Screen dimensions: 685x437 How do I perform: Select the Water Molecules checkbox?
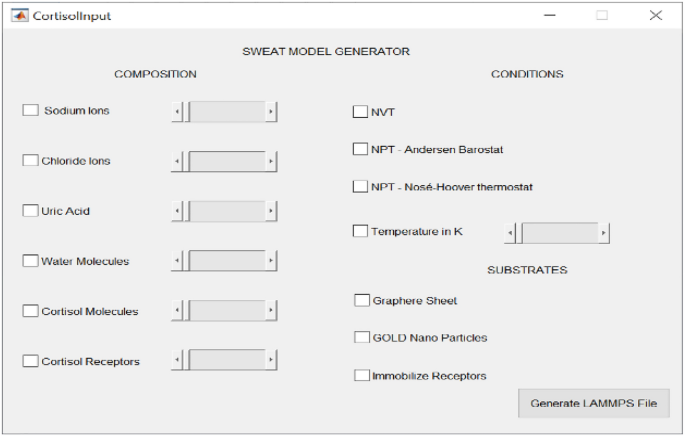31,260
